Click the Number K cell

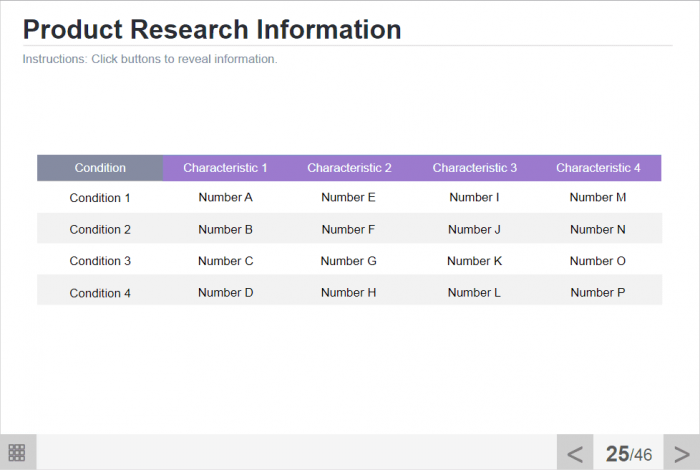[474, 261]
